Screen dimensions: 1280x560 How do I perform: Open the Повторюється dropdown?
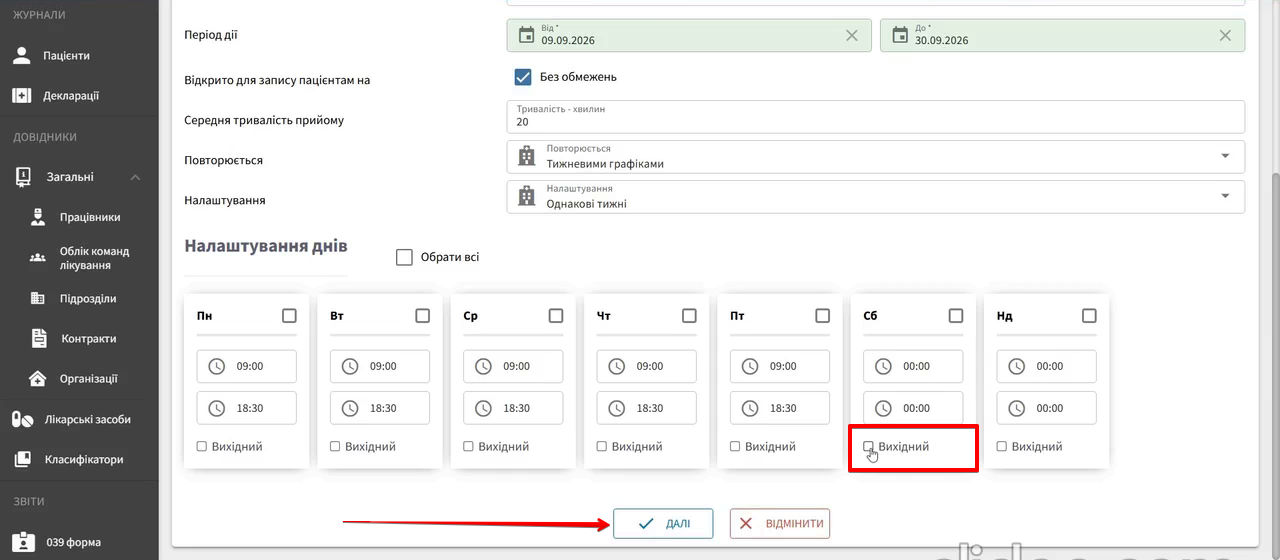click(876, 156)
